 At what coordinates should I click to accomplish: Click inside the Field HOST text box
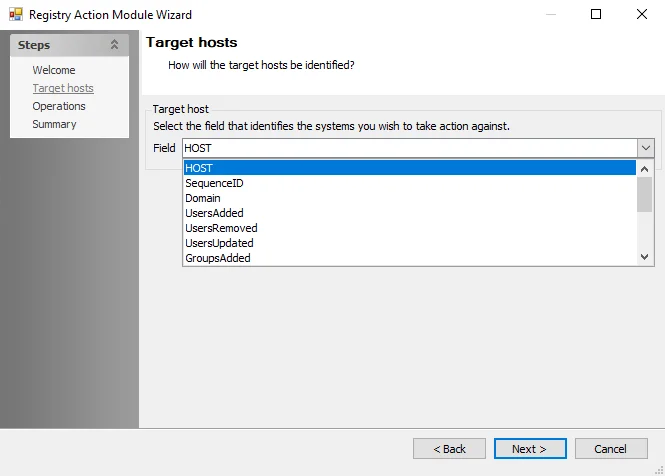click(410, 148)
